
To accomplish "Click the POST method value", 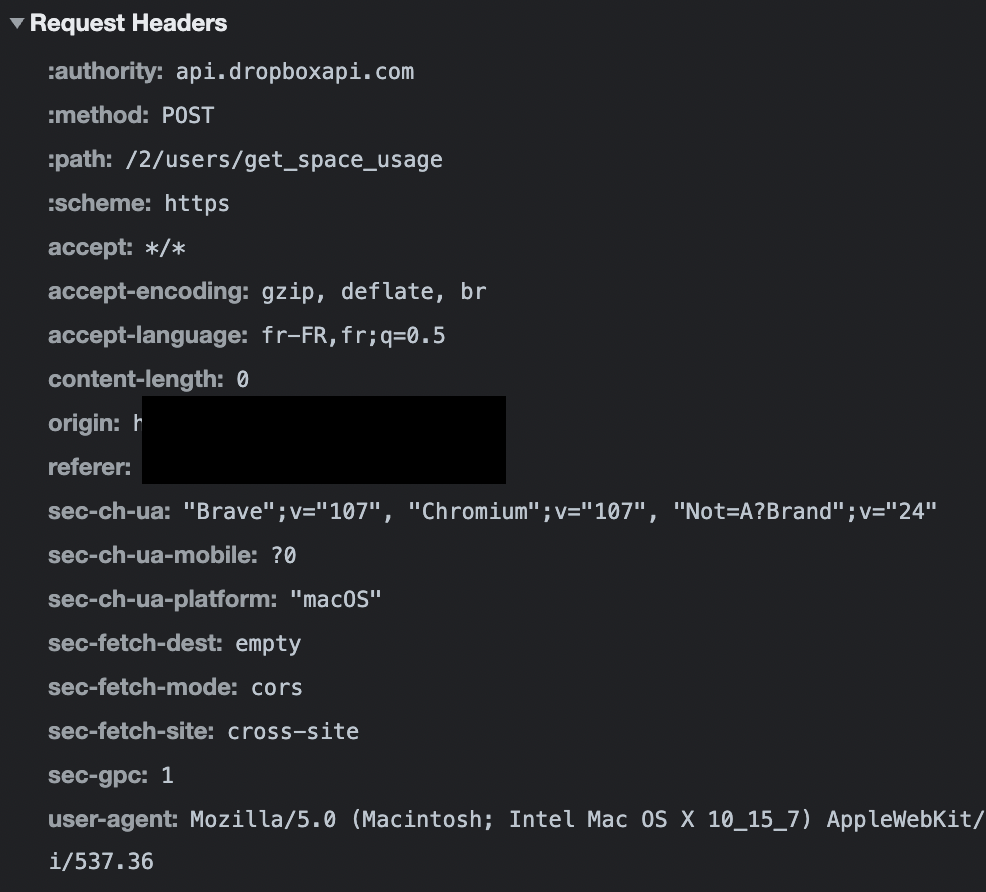I will click(x=188, y=116).
